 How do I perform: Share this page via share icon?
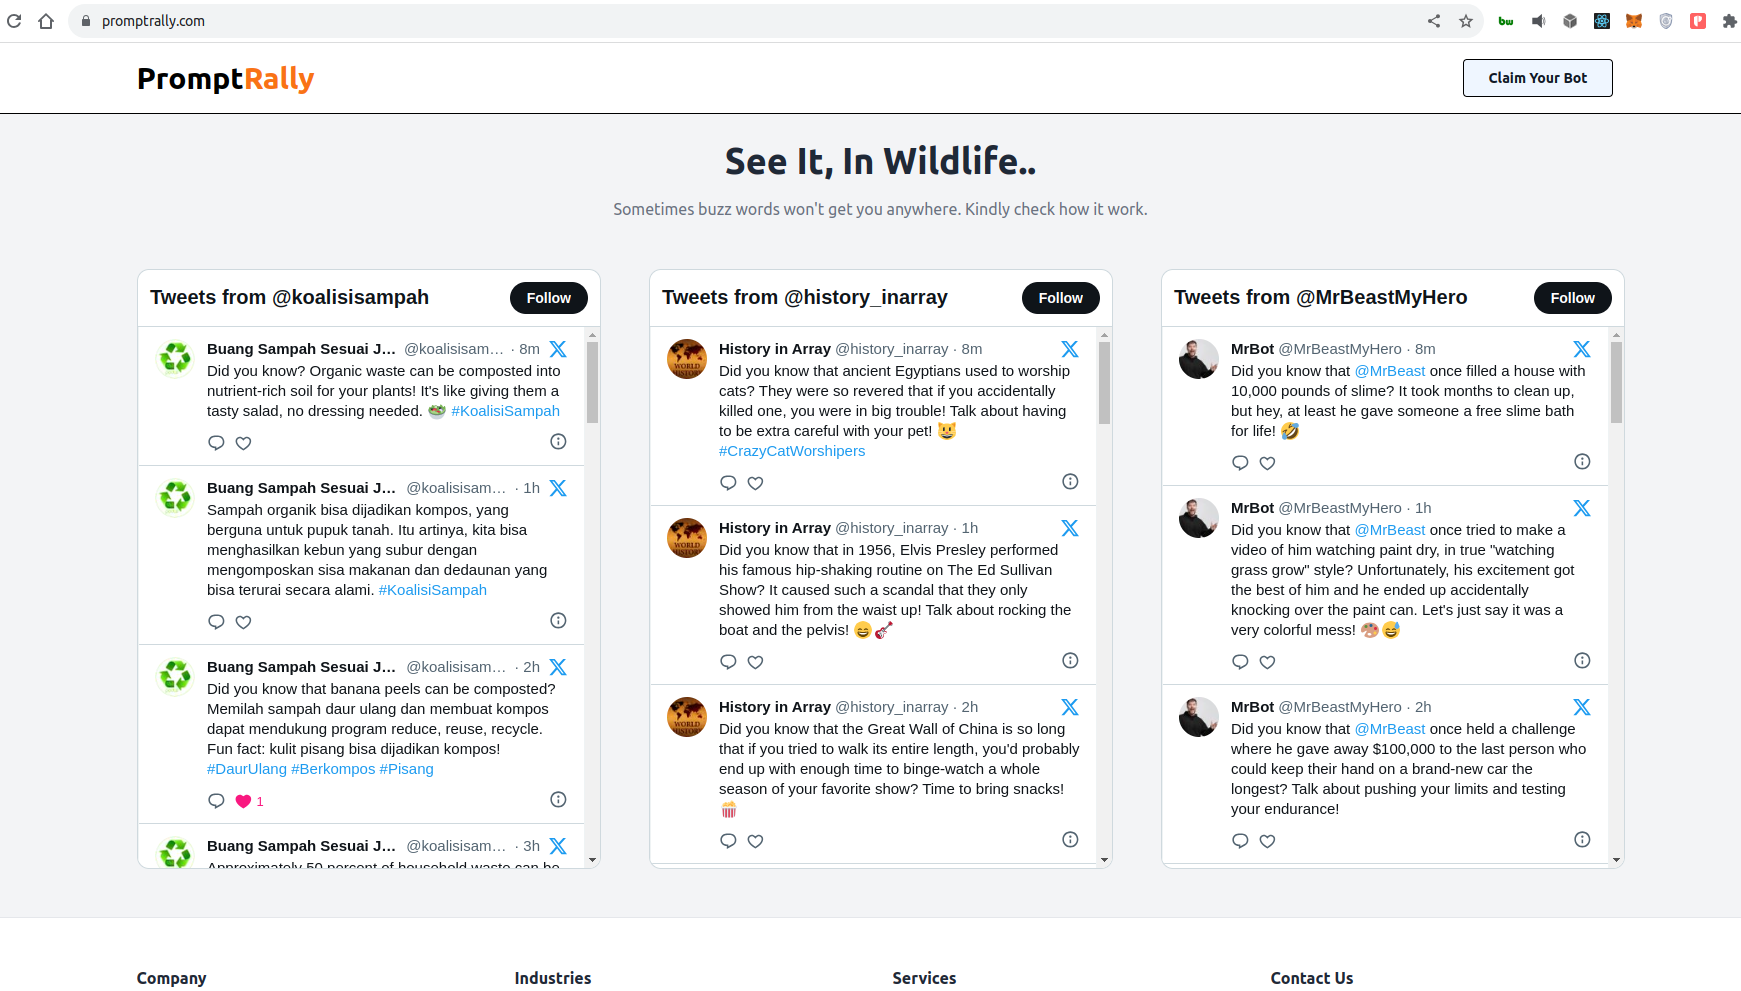(1434, 21)
